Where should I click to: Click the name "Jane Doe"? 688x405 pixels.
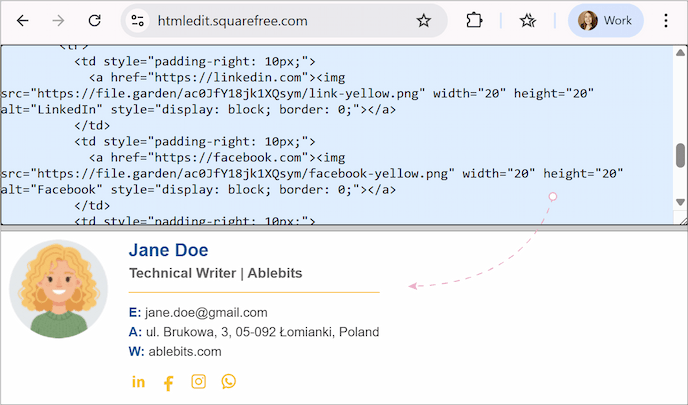click(168, 250)
